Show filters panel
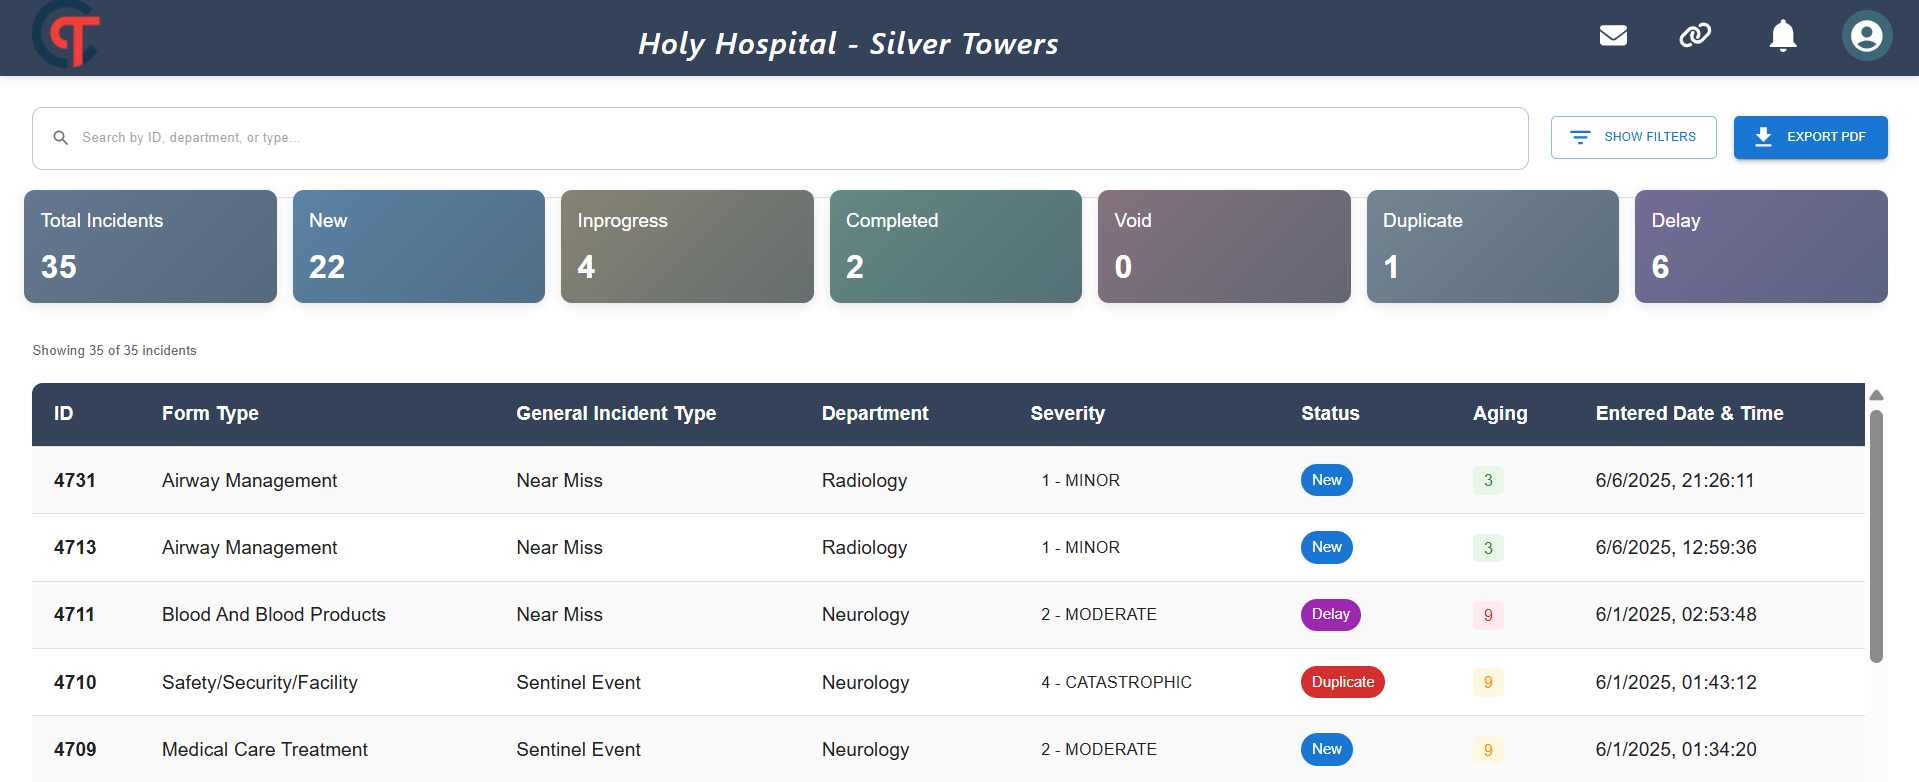 click(x=1633, y=137)
